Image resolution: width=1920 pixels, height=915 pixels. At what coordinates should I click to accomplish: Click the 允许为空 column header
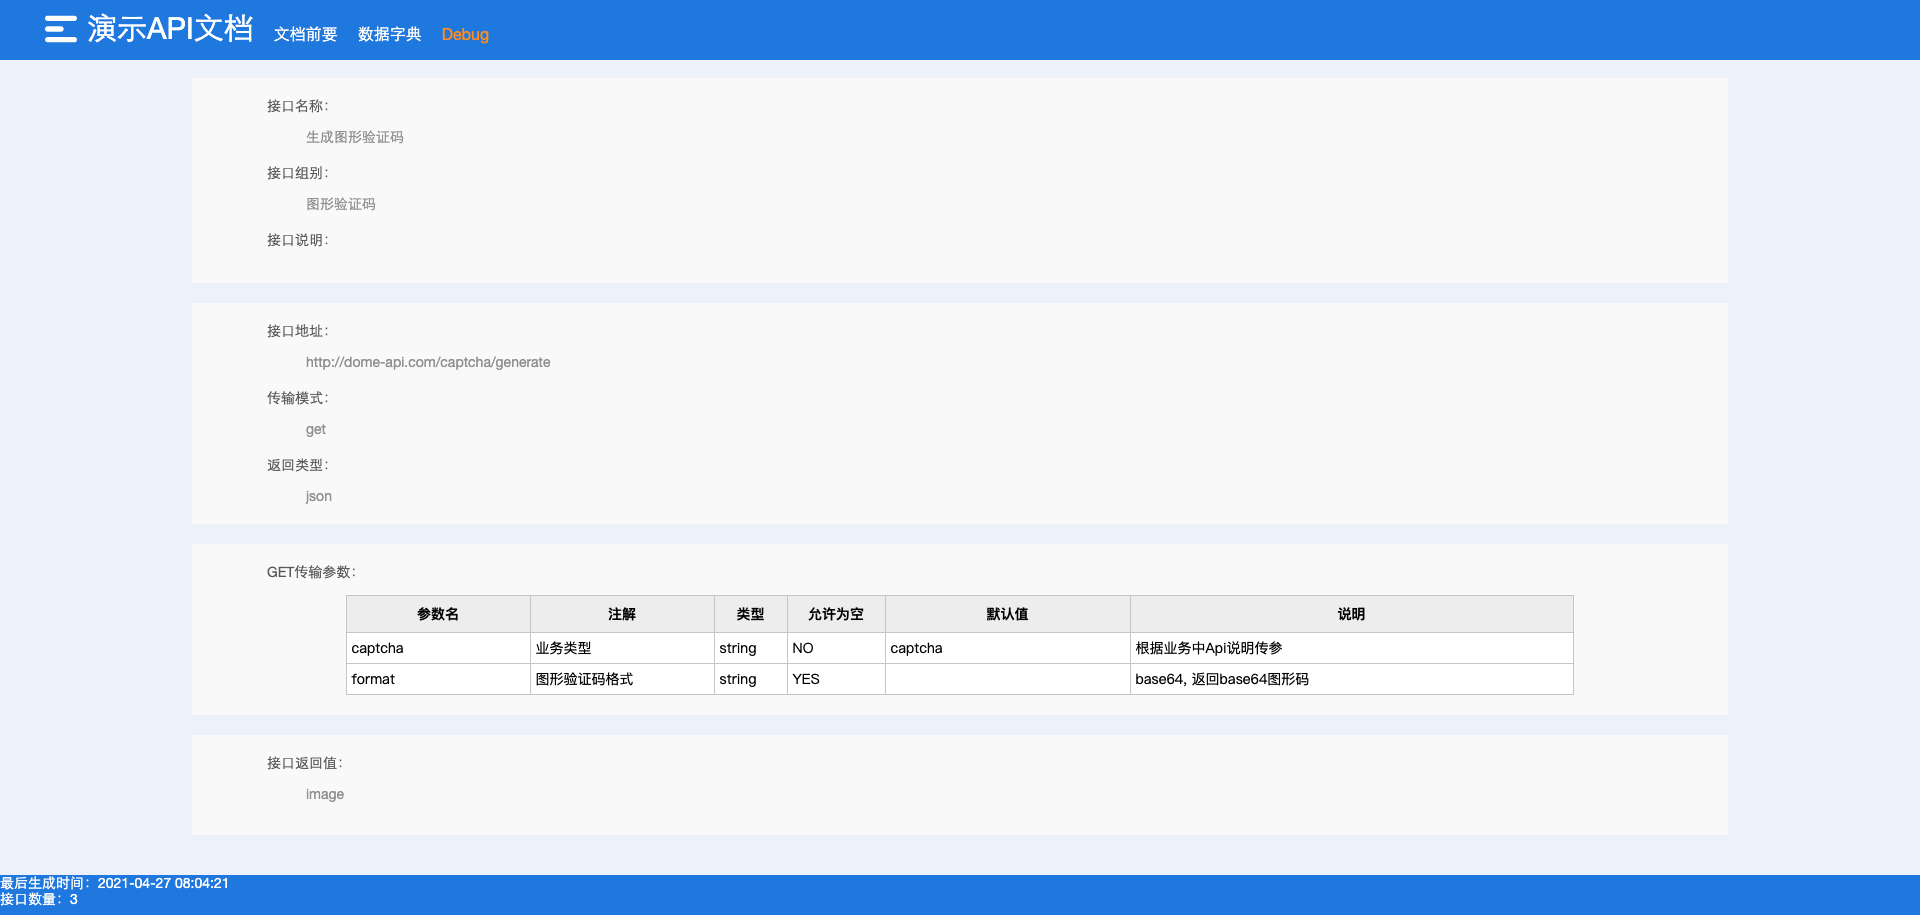coord(836,614)
